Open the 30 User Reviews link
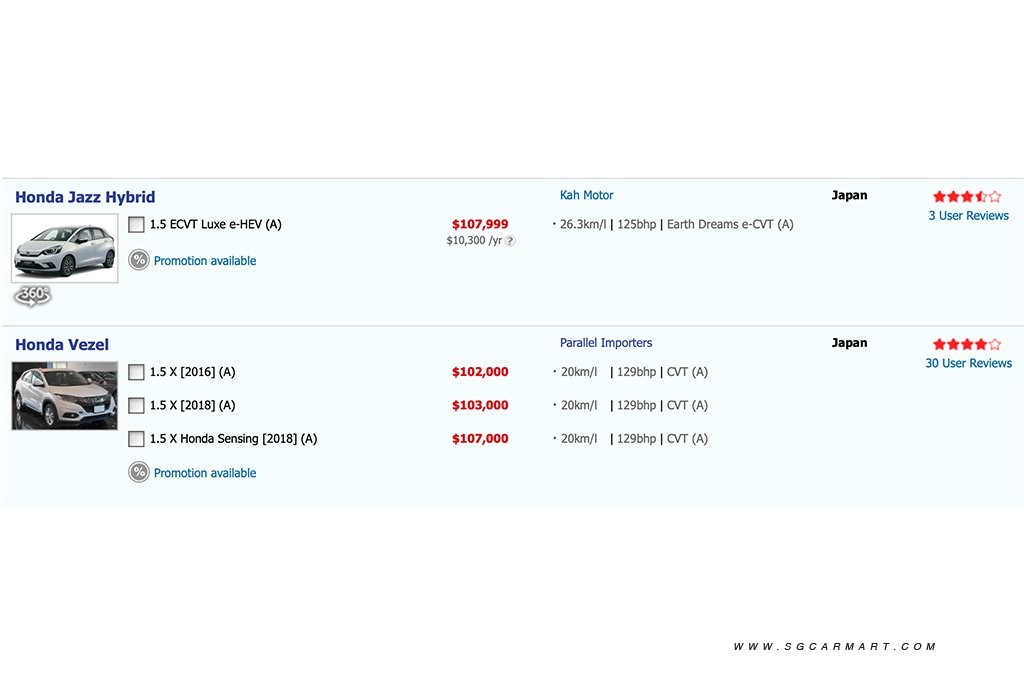This screenshot has height=683, width=1024. click(x=968, y=363)
